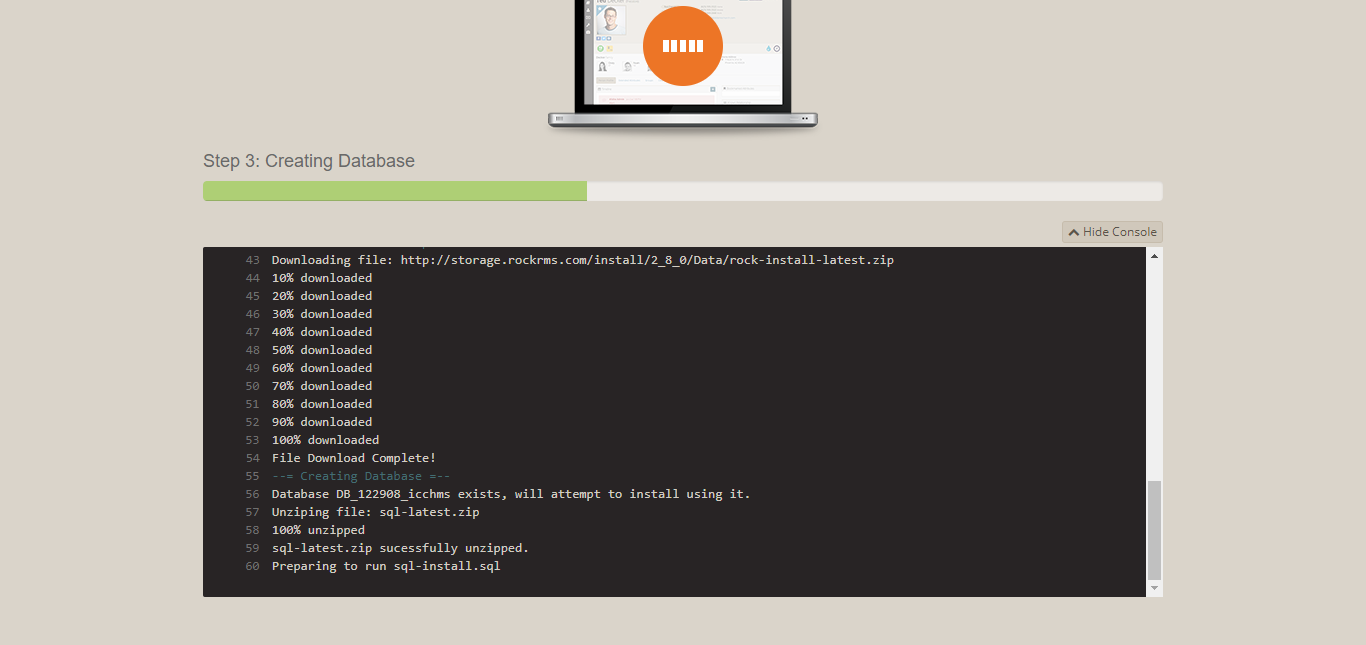Click "sql-latest.zip sucessfully unzipped" line
Image resolution: width=1366 pixels, height=645 pixels.
pyautogui.click(x=400, y=548)
